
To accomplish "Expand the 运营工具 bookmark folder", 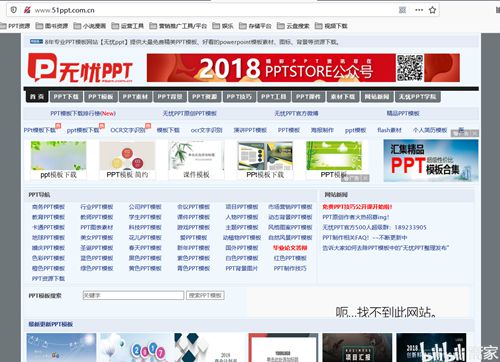I will [128, 26].
